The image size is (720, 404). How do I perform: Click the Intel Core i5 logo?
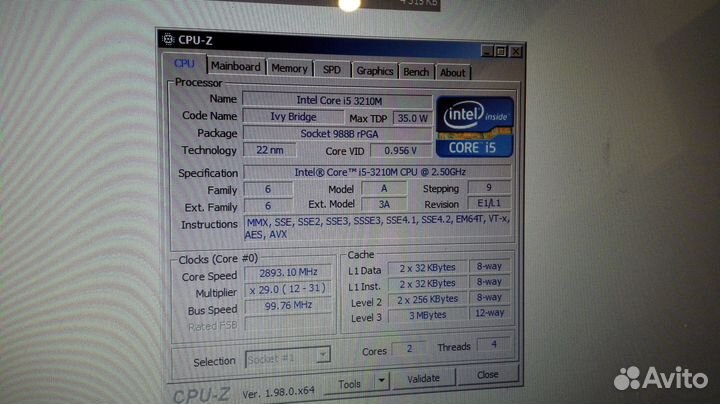(x=475, y=127)
